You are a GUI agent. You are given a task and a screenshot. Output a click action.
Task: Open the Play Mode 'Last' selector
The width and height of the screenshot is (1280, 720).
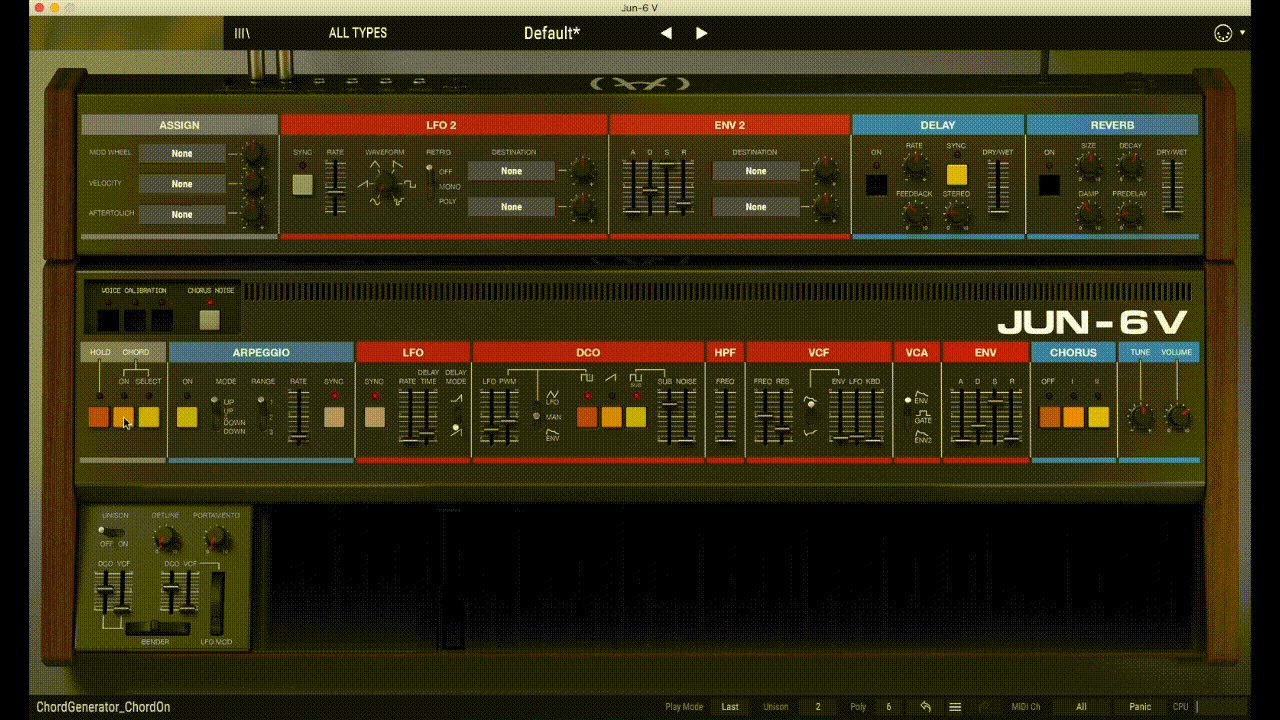[730, 707]
